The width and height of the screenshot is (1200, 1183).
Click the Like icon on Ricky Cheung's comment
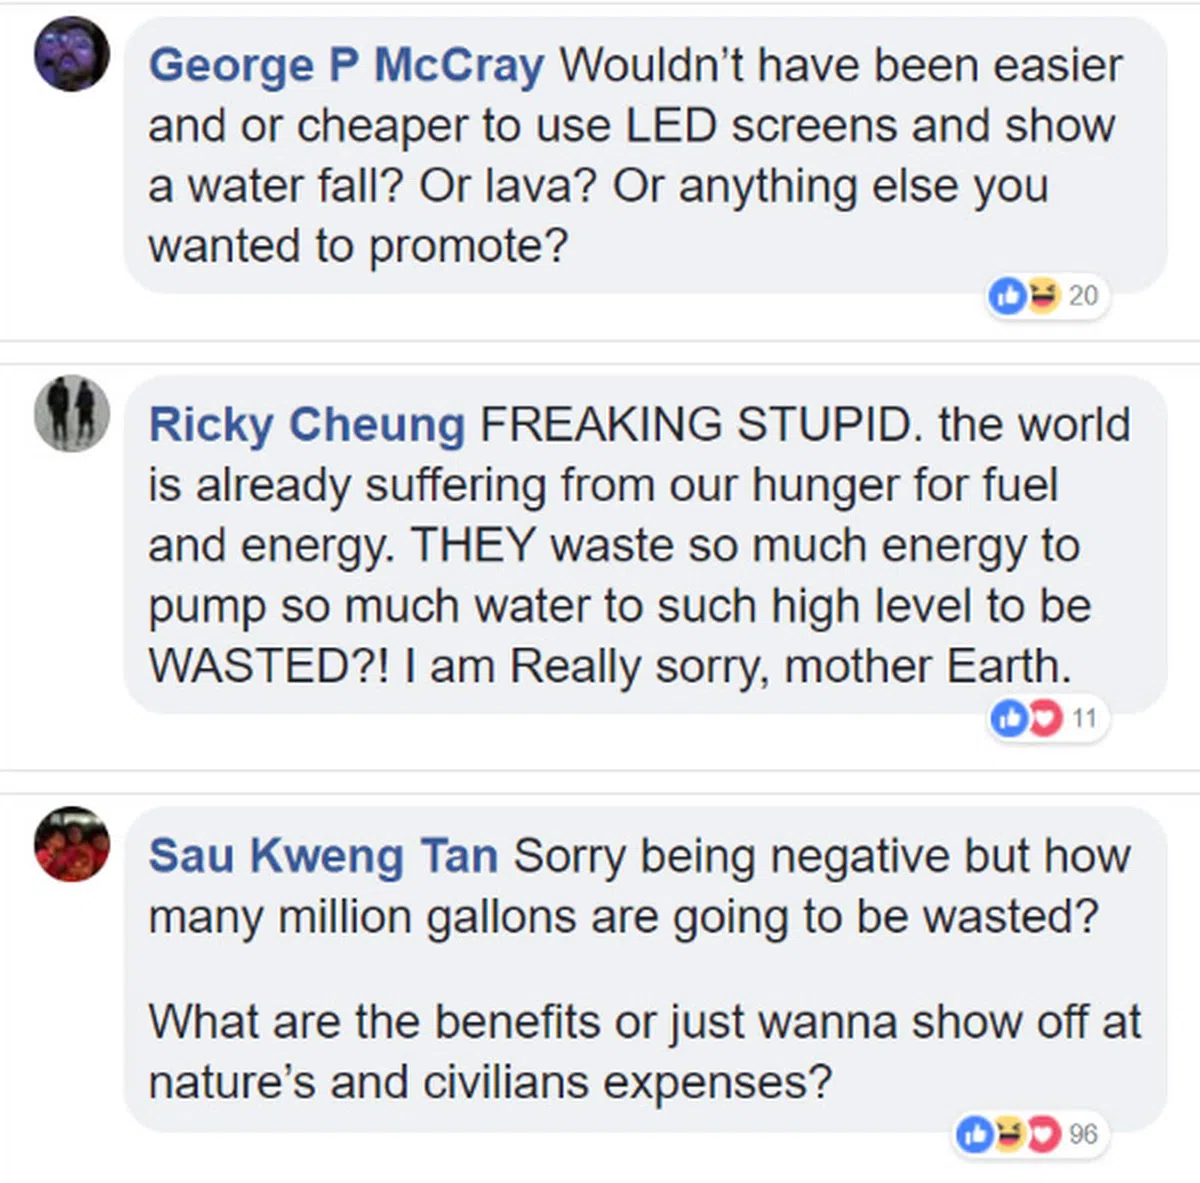tap(1008, 717)
